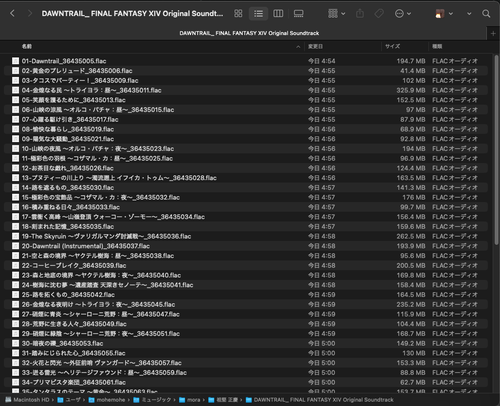Screen dimensions: 500x406
Task: Select the 06-山峡の涼風 オルコ・パチャ file
Action: (x=246, y=110)
